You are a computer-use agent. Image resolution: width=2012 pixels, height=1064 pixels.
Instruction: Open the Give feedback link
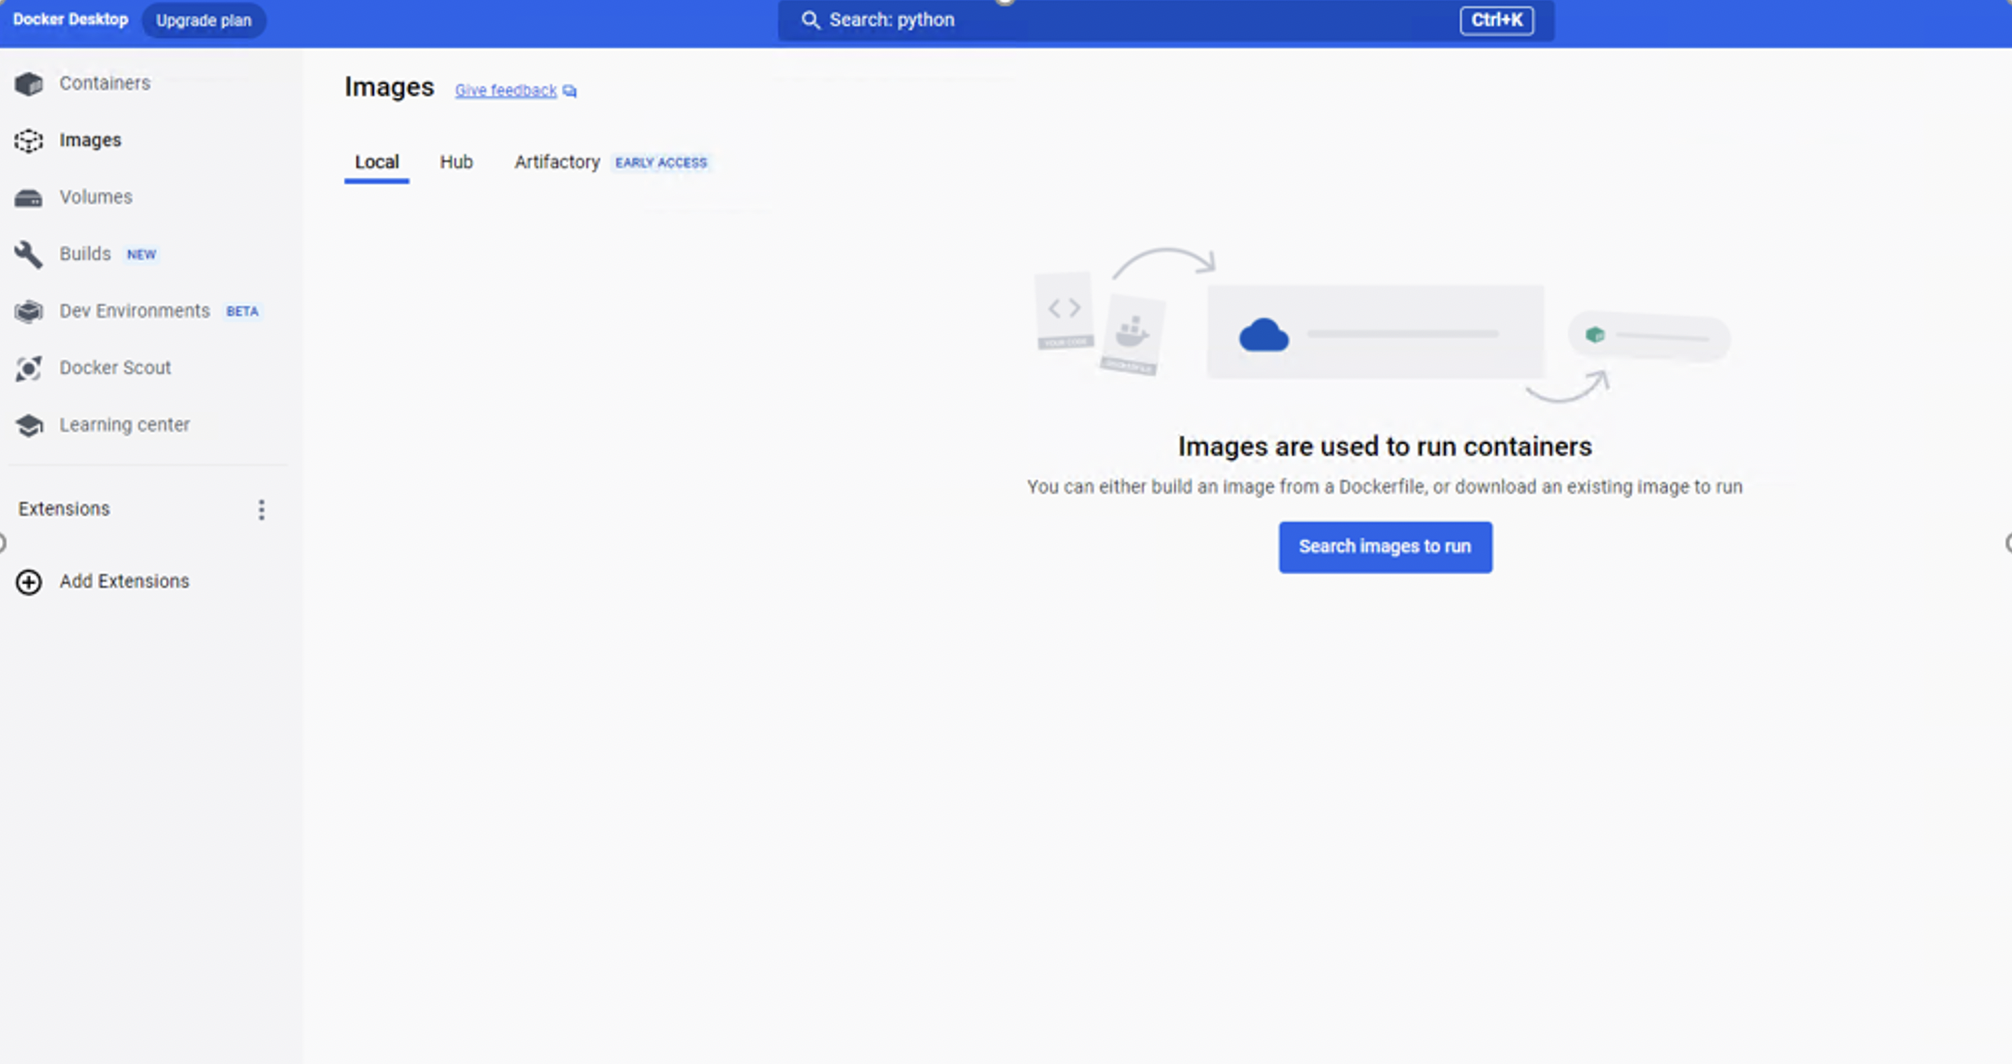point(506,90)
